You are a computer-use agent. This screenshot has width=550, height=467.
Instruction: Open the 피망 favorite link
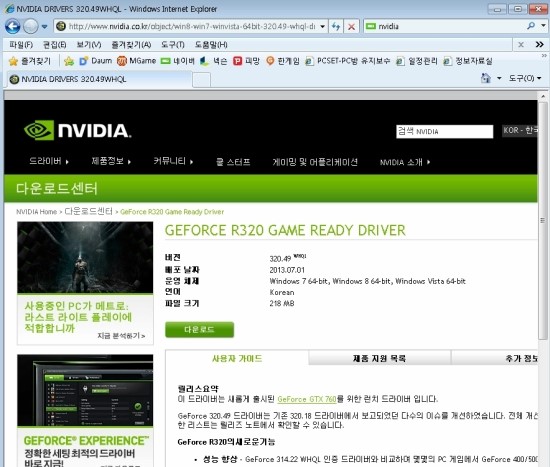pyautogui.click(x=247, y=61)
